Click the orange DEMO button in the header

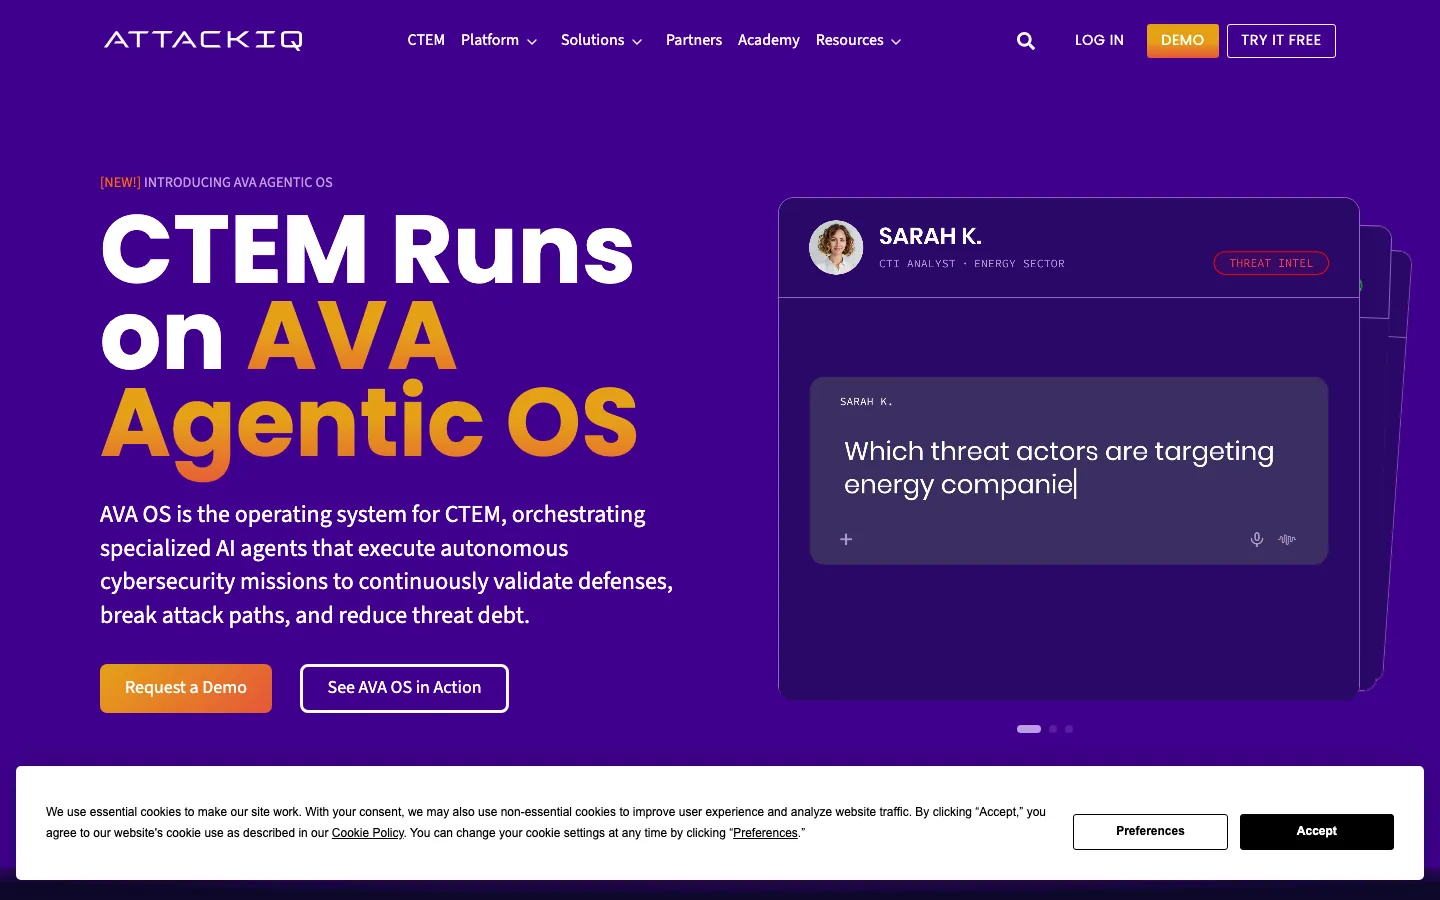pyautogui.click(x=1183, y=41)
